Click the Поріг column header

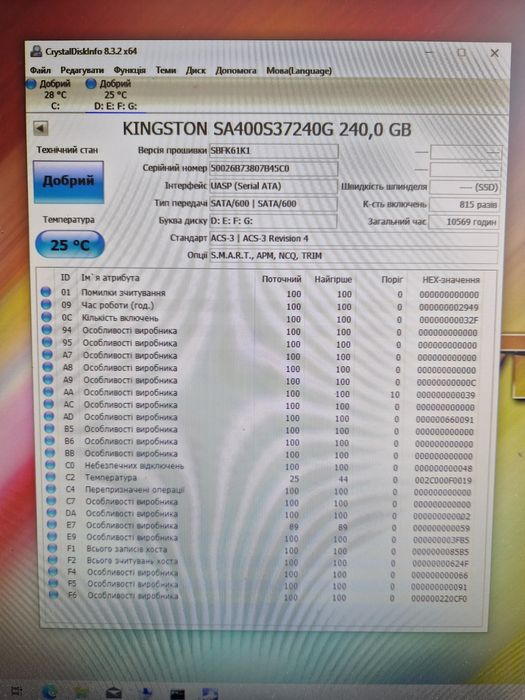point(392,279)
